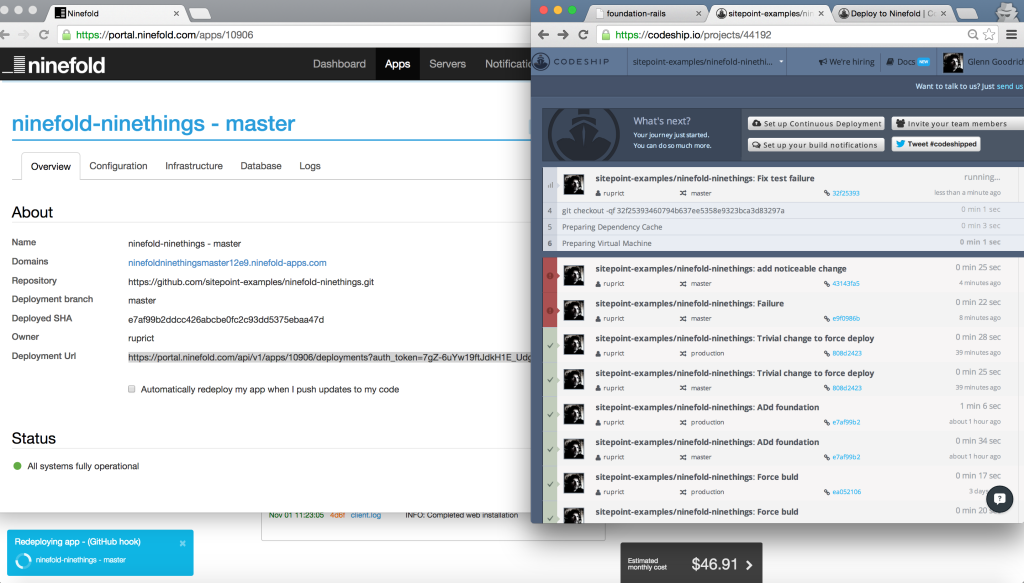Select the Deployment Url field
This screenshot has height=583, width=1024.
click(x=330, y=357)
